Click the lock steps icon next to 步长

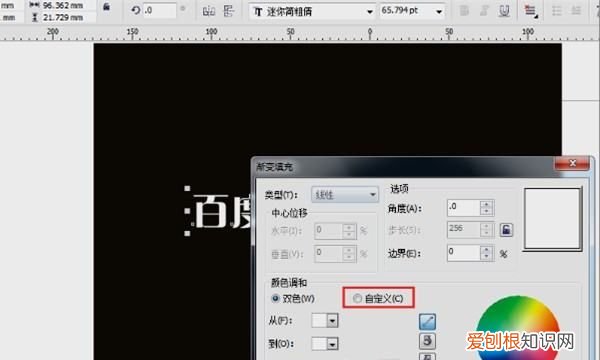pos(506,230)
